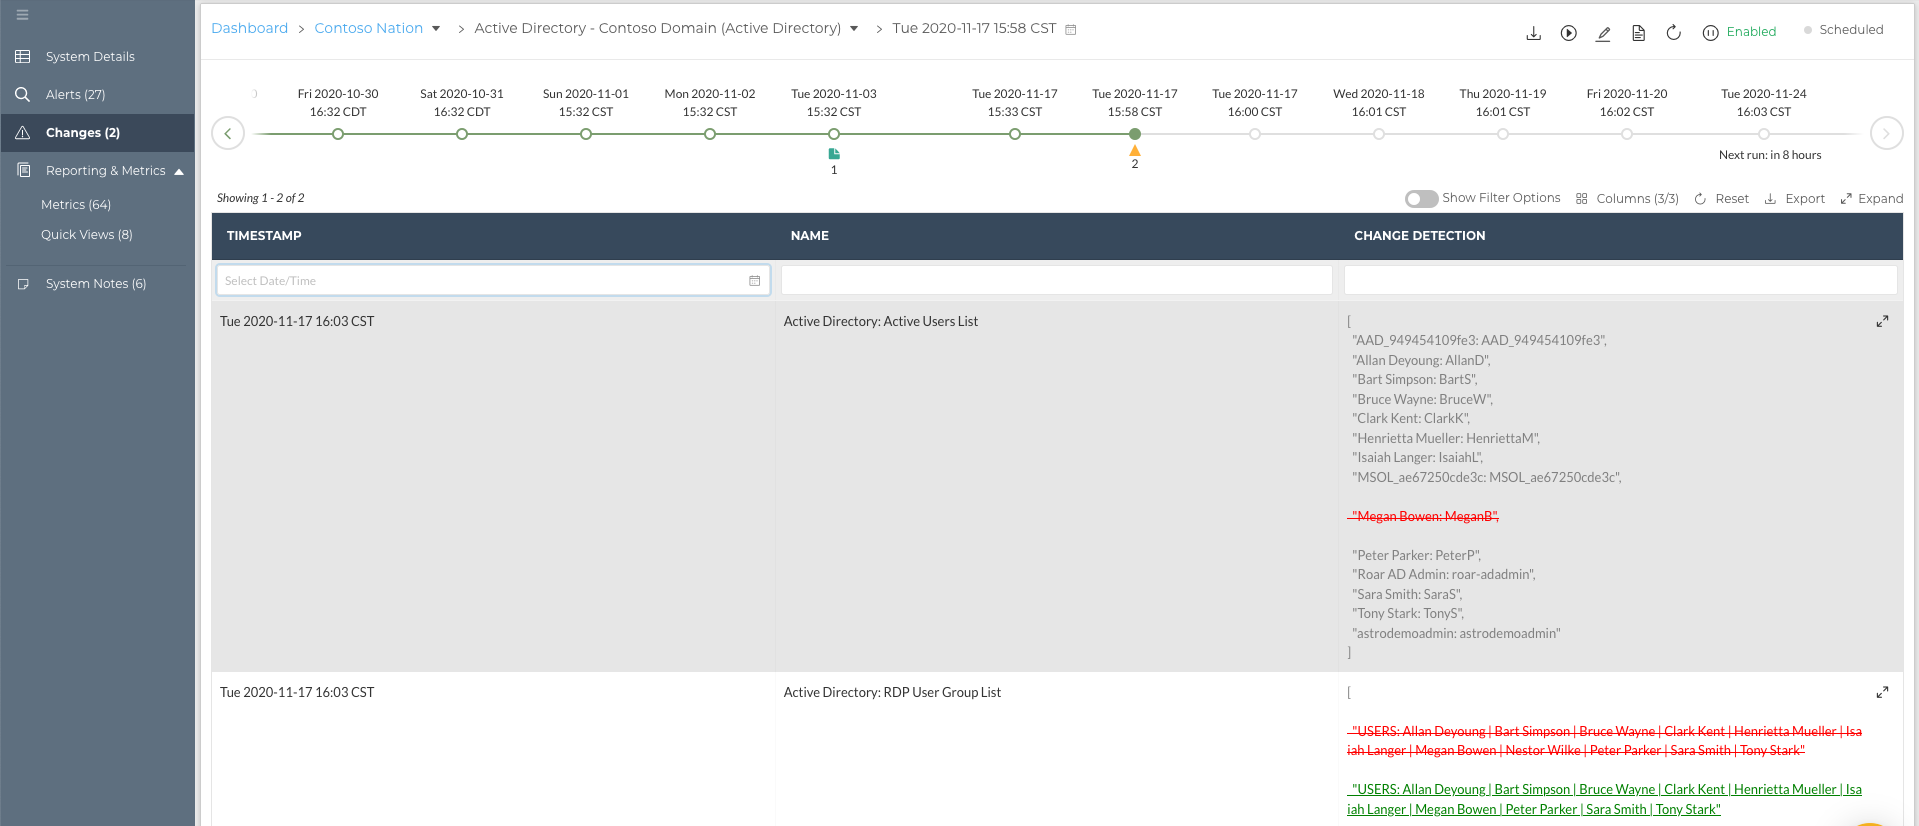The width and height of the screenshot is (1919, 826).
Task: Sort by CHANGE DETECTION column header
Action: pyautogui.click(x=1420, y=236)
